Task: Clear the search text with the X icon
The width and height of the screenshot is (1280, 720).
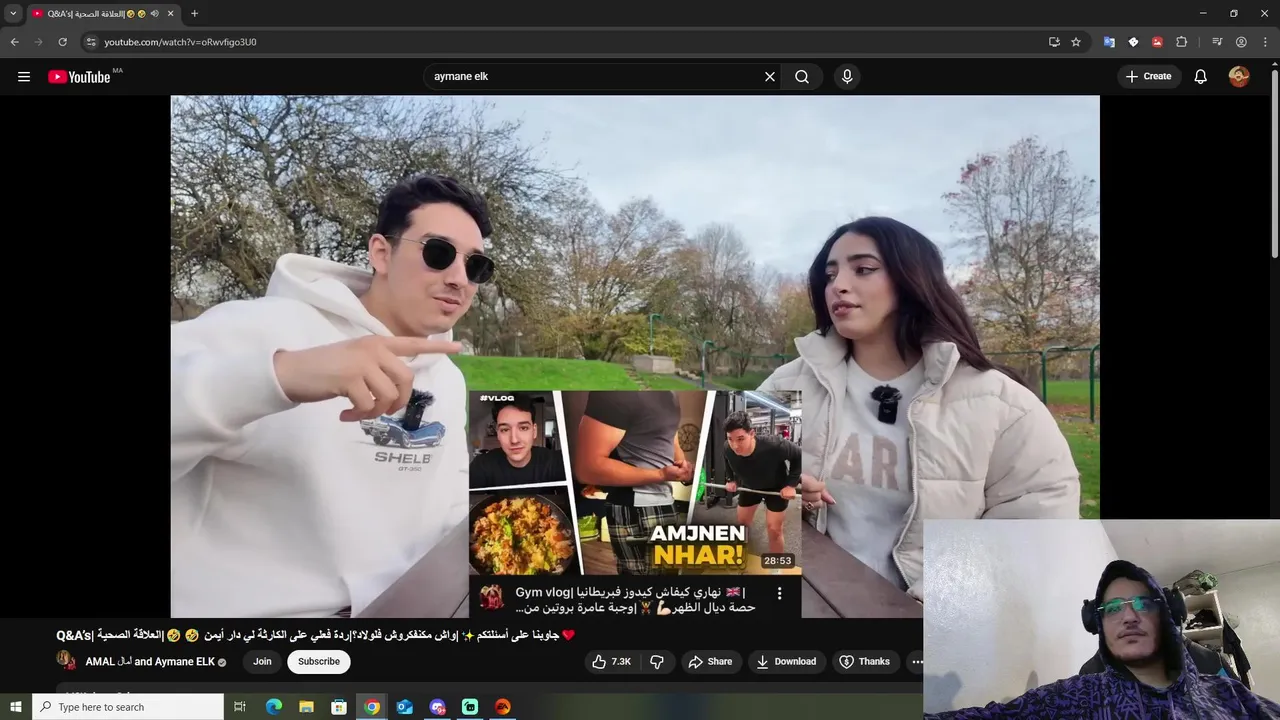Action: 770,76
